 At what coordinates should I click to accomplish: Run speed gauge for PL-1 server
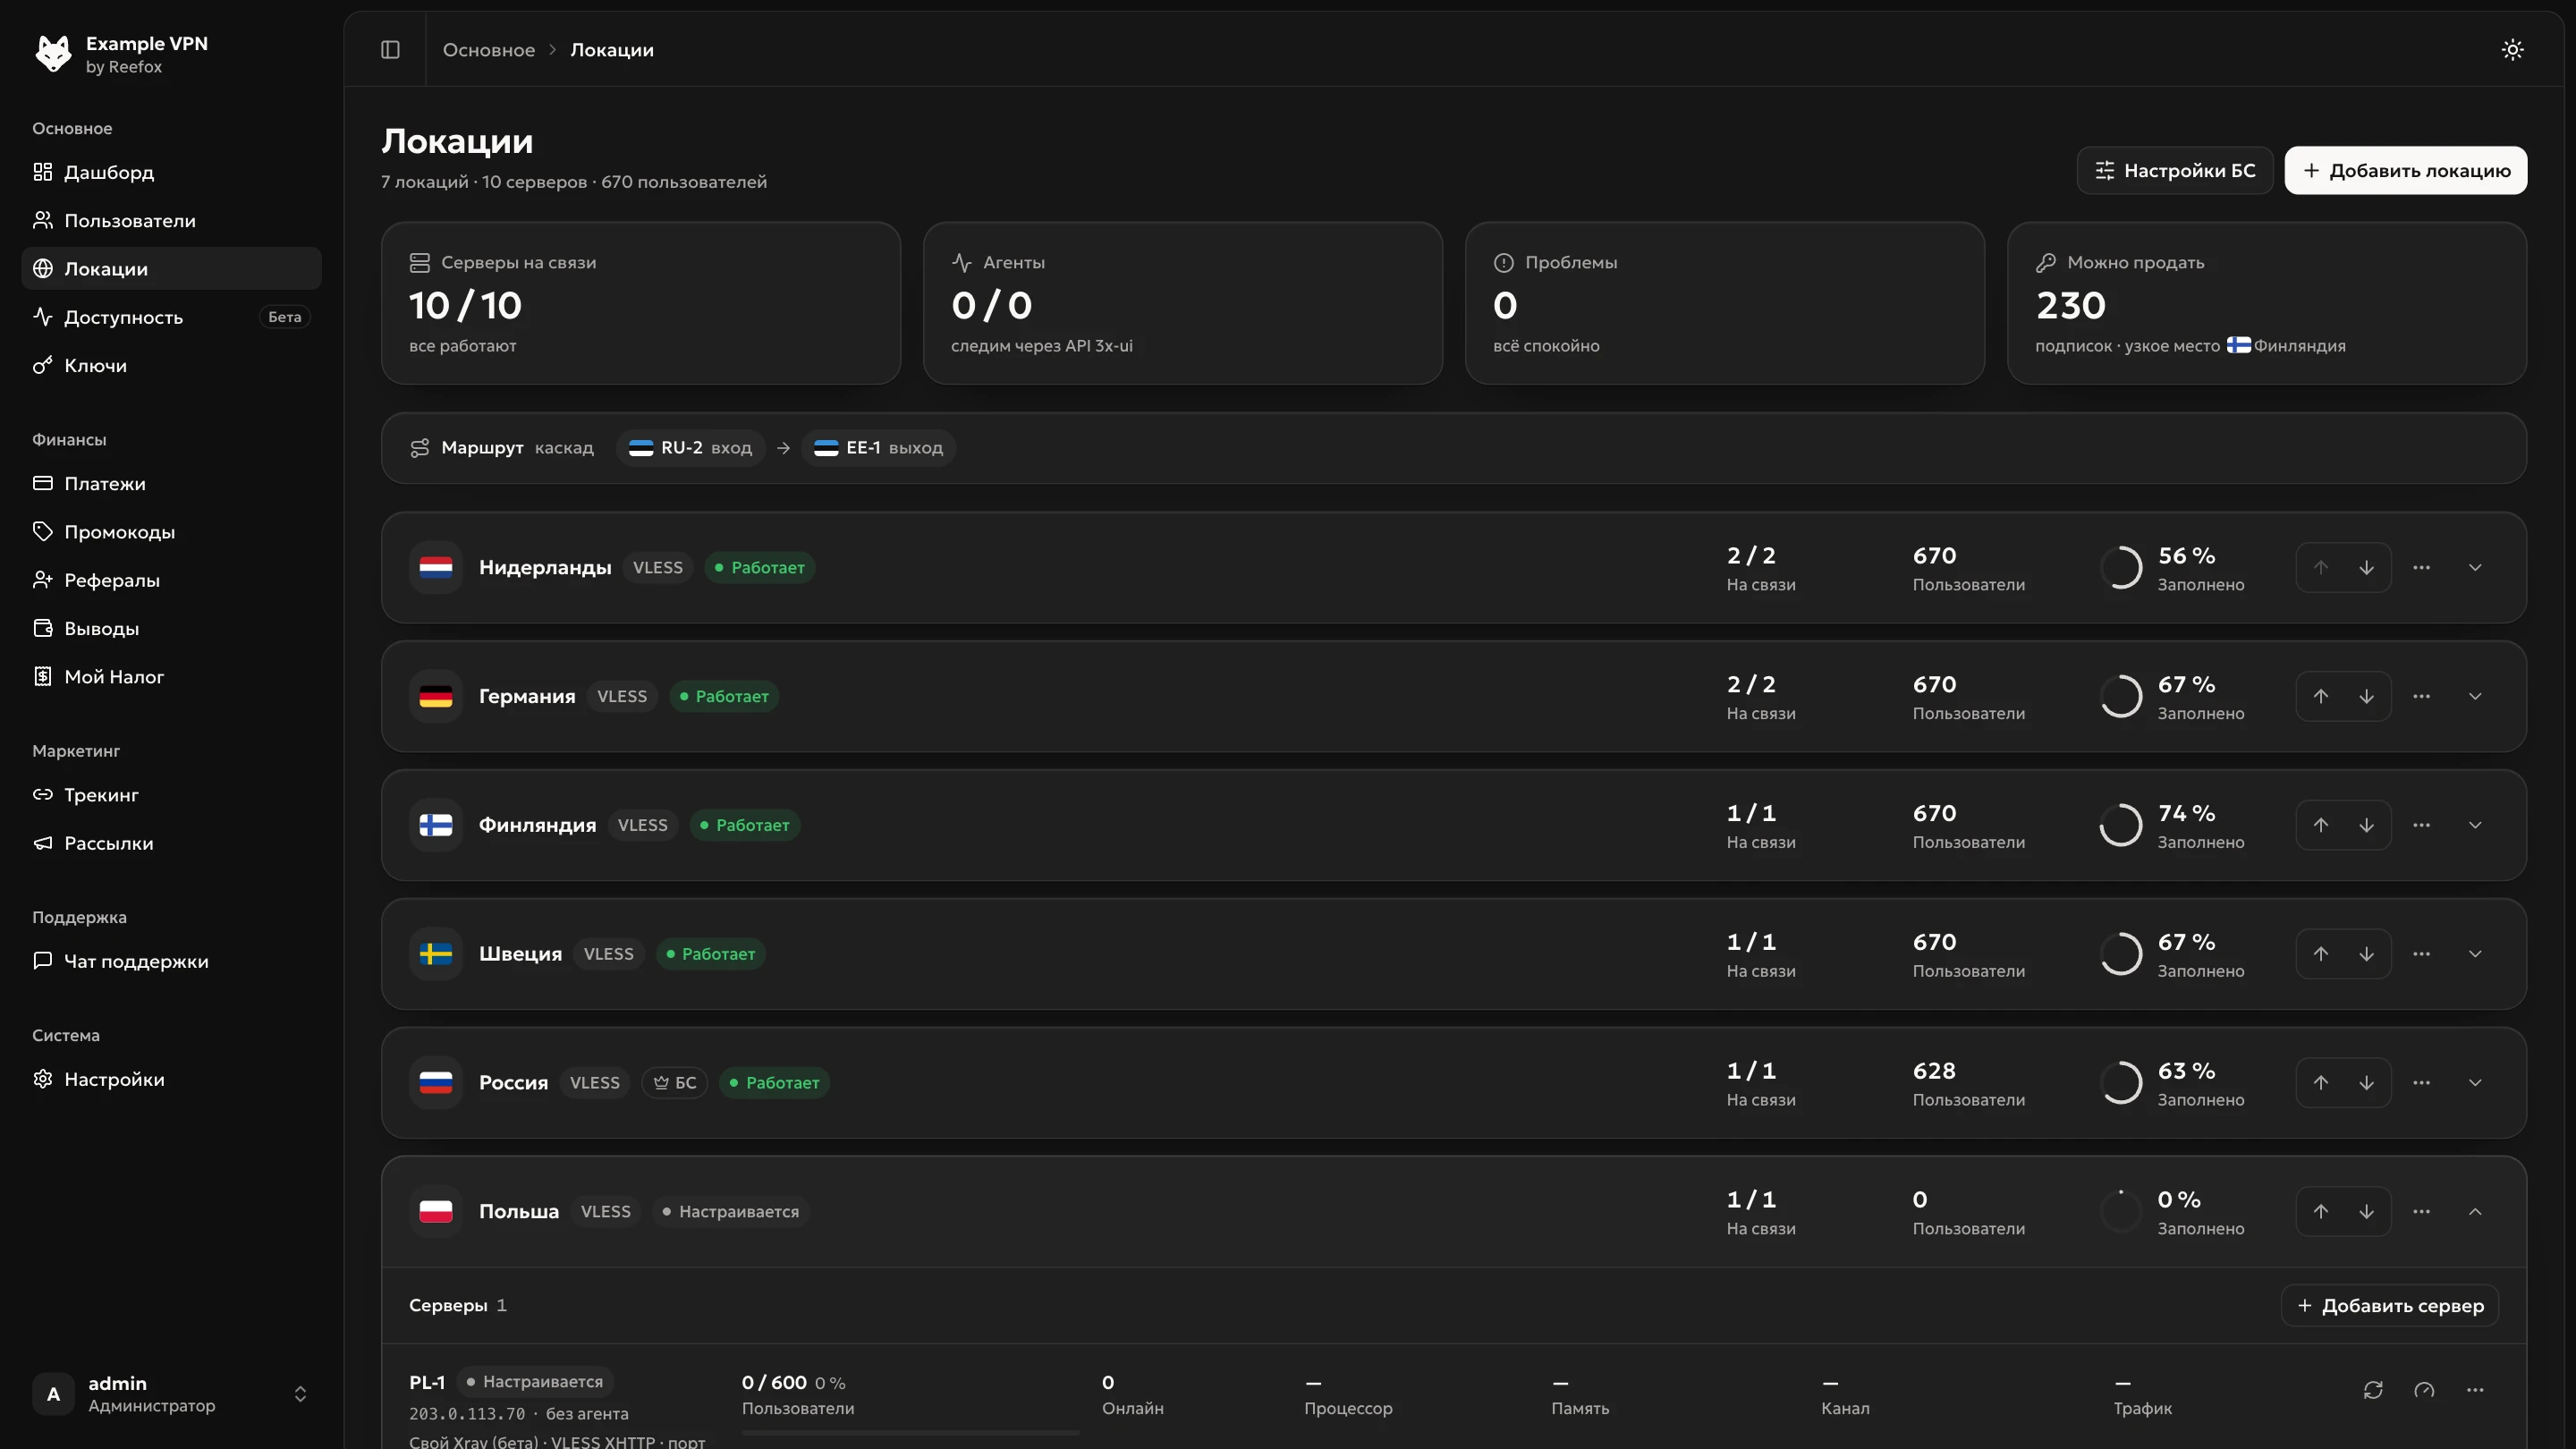pos(2424,1390)
